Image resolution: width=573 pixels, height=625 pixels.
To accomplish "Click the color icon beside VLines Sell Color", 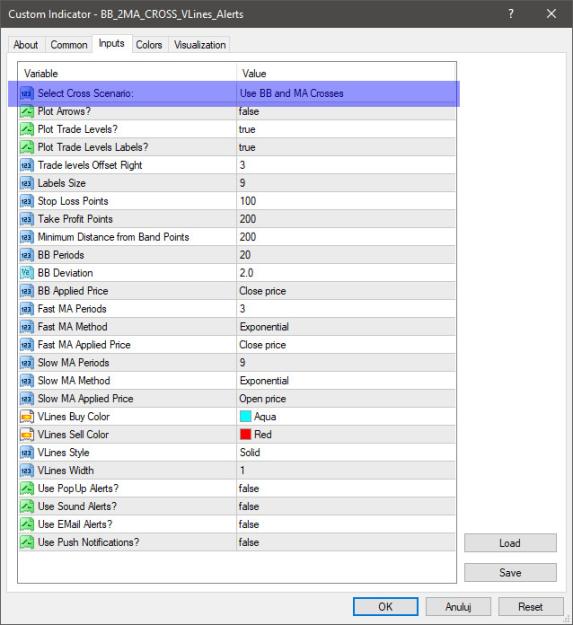I will (27, 434).
